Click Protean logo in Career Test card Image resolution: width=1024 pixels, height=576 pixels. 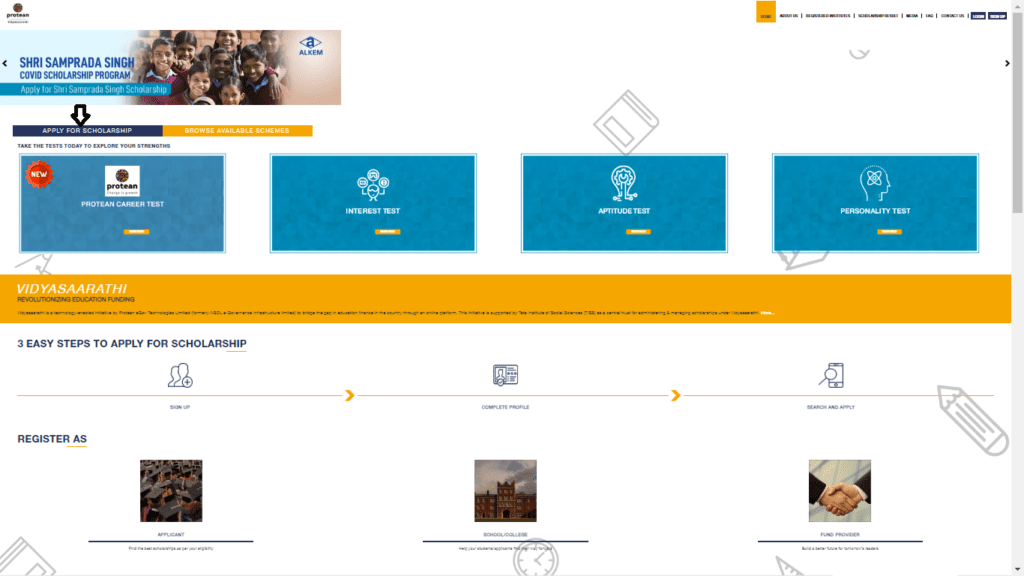122,181
